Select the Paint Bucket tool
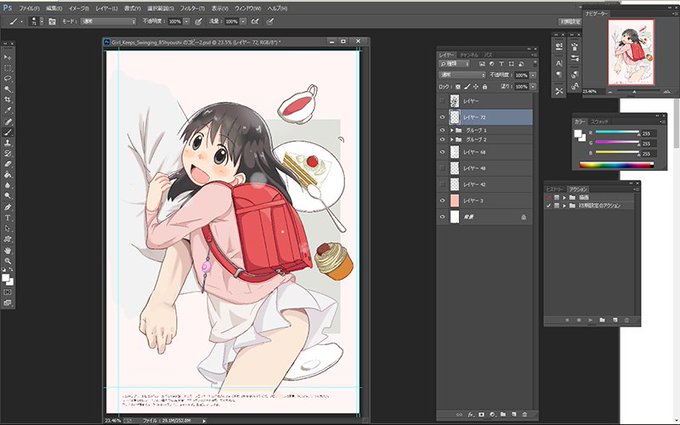This screenshot has height=425, width=680. click(x=7, y=175)
